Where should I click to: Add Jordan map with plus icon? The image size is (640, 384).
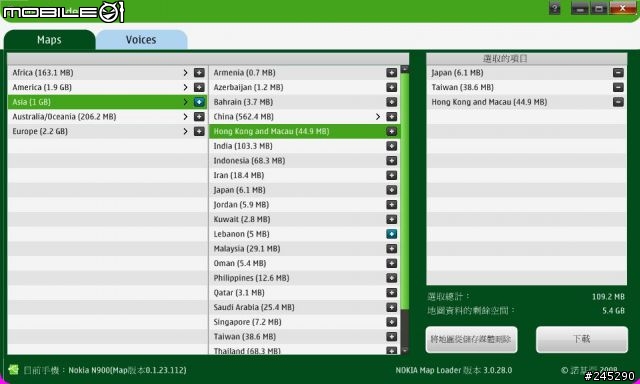391,205
